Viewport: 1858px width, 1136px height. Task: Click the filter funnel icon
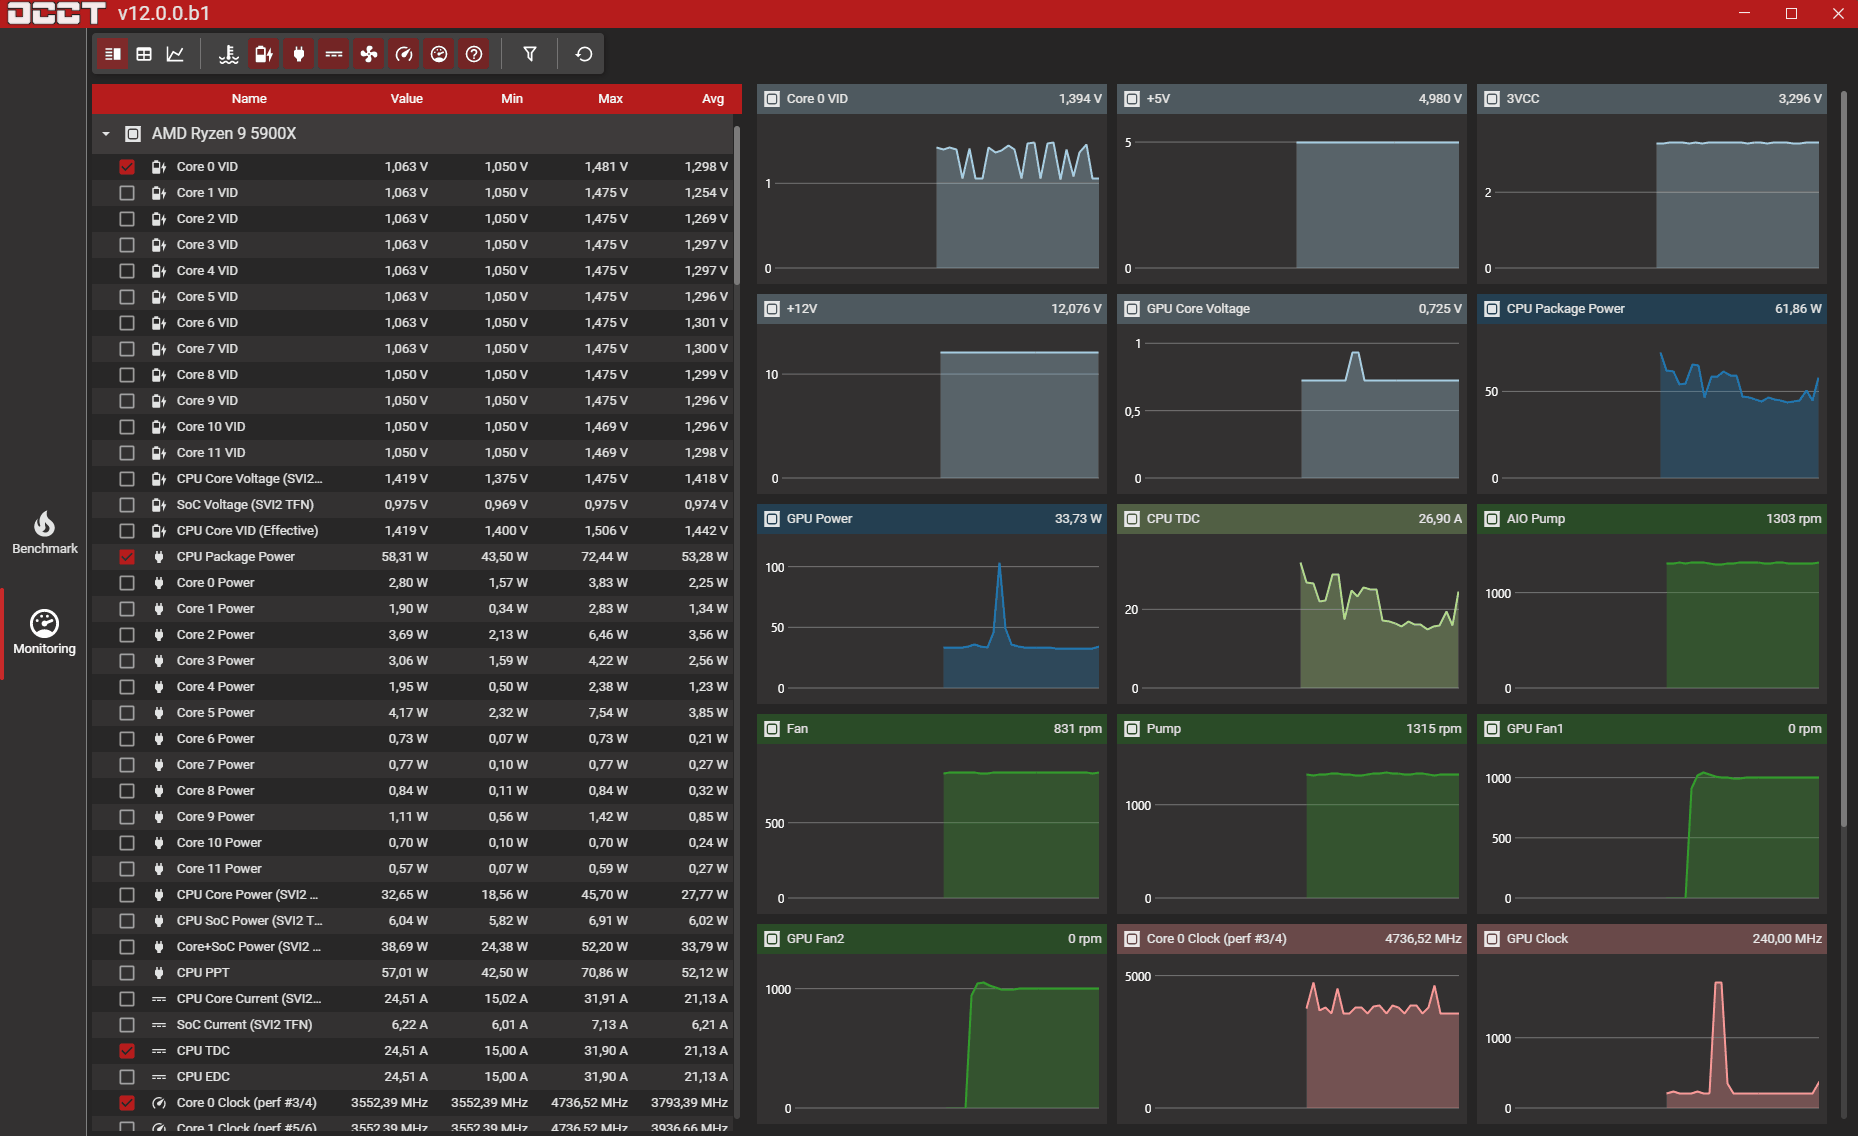click(x=529, y=54)
